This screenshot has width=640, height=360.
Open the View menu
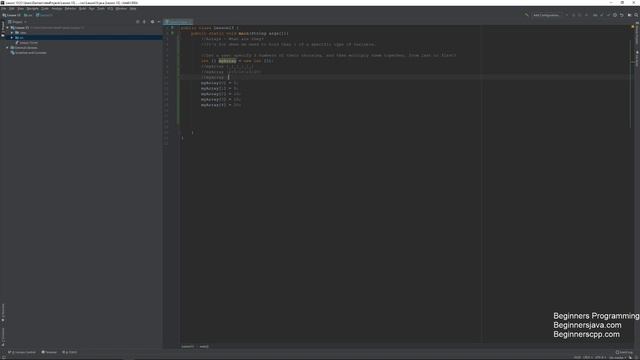tap(20, 9)
